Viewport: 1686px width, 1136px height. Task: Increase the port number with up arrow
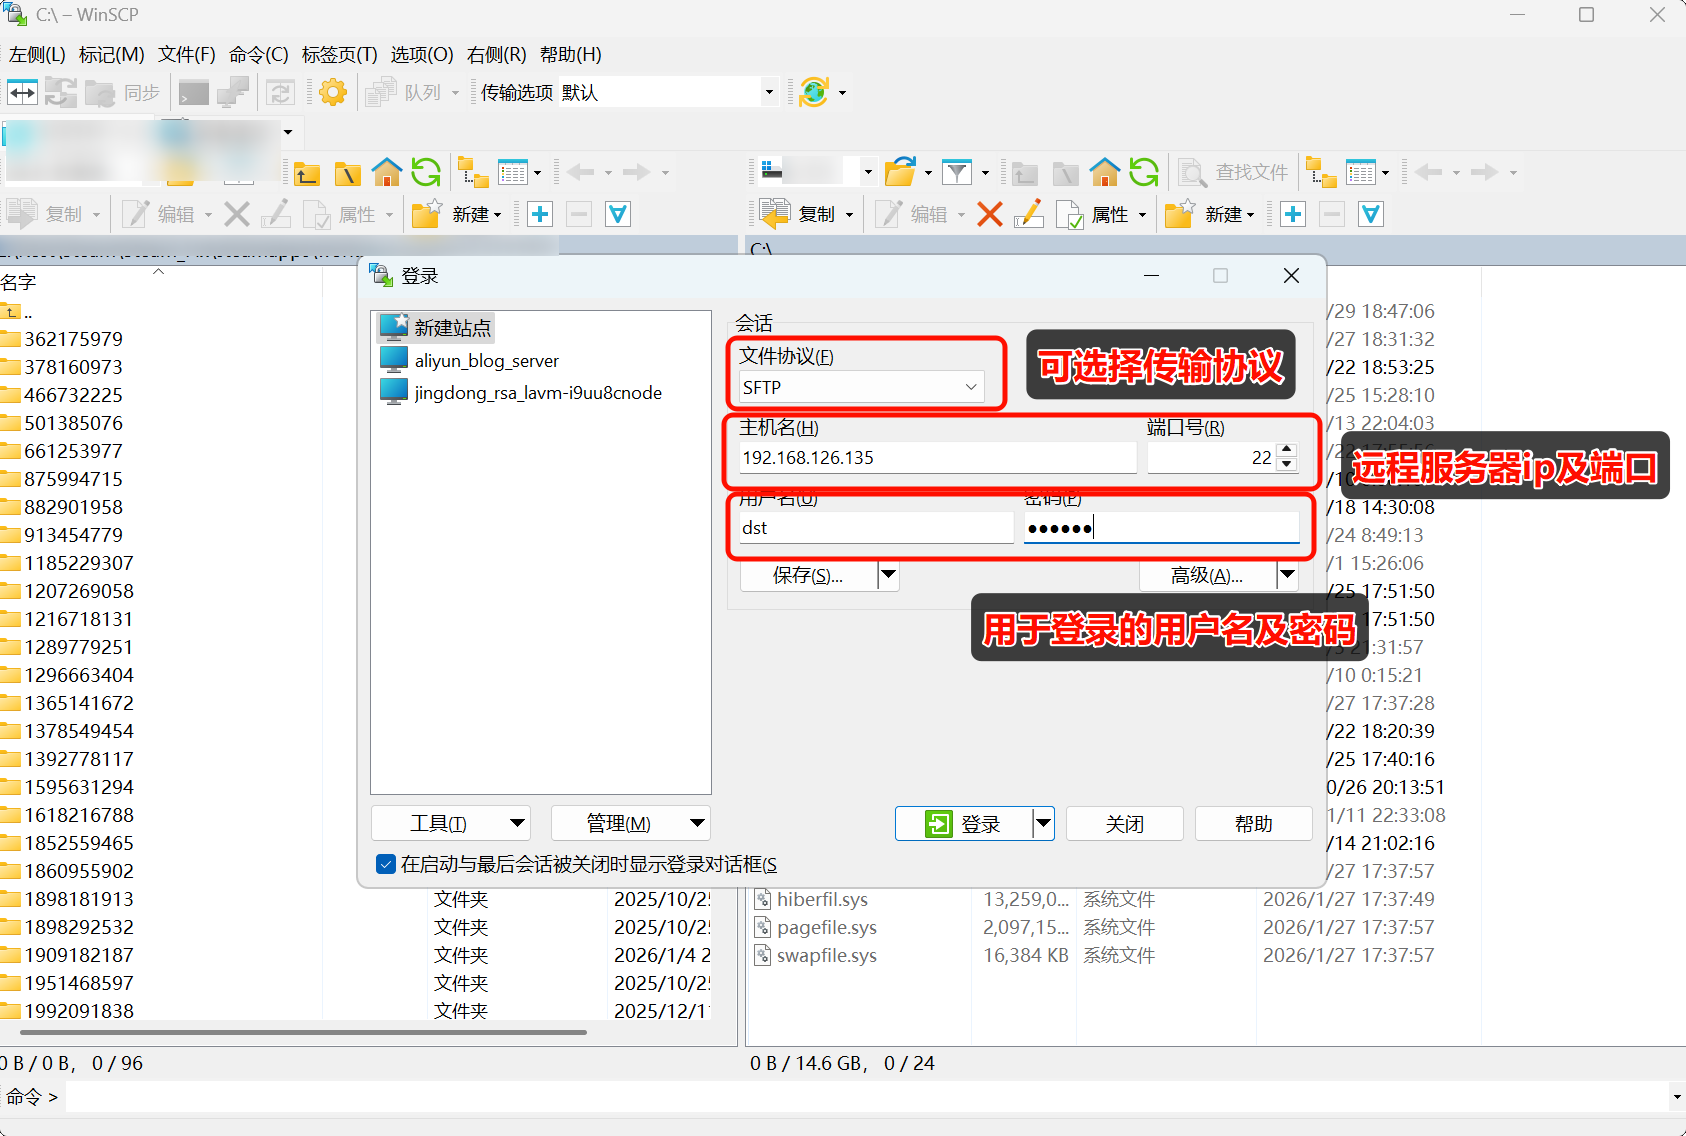click(1287, 450)
